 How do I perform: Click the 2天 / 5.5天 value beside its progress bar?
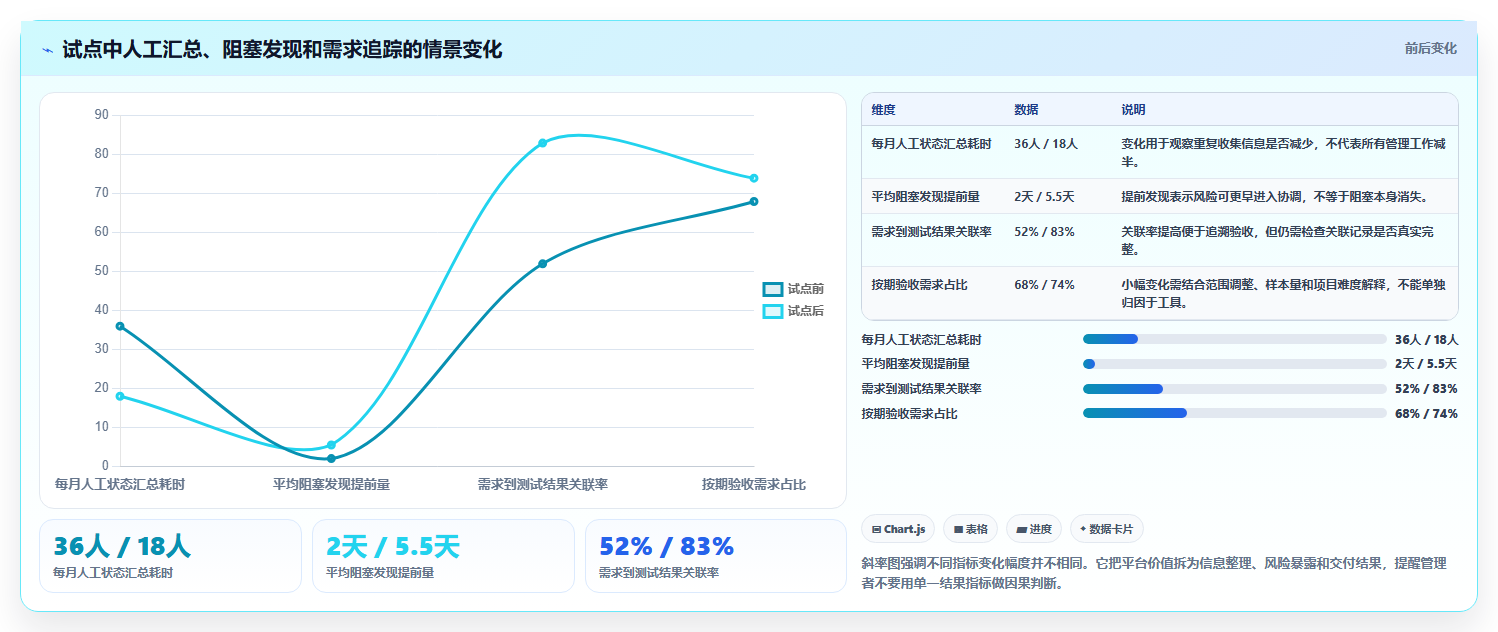coord(1426,364)
